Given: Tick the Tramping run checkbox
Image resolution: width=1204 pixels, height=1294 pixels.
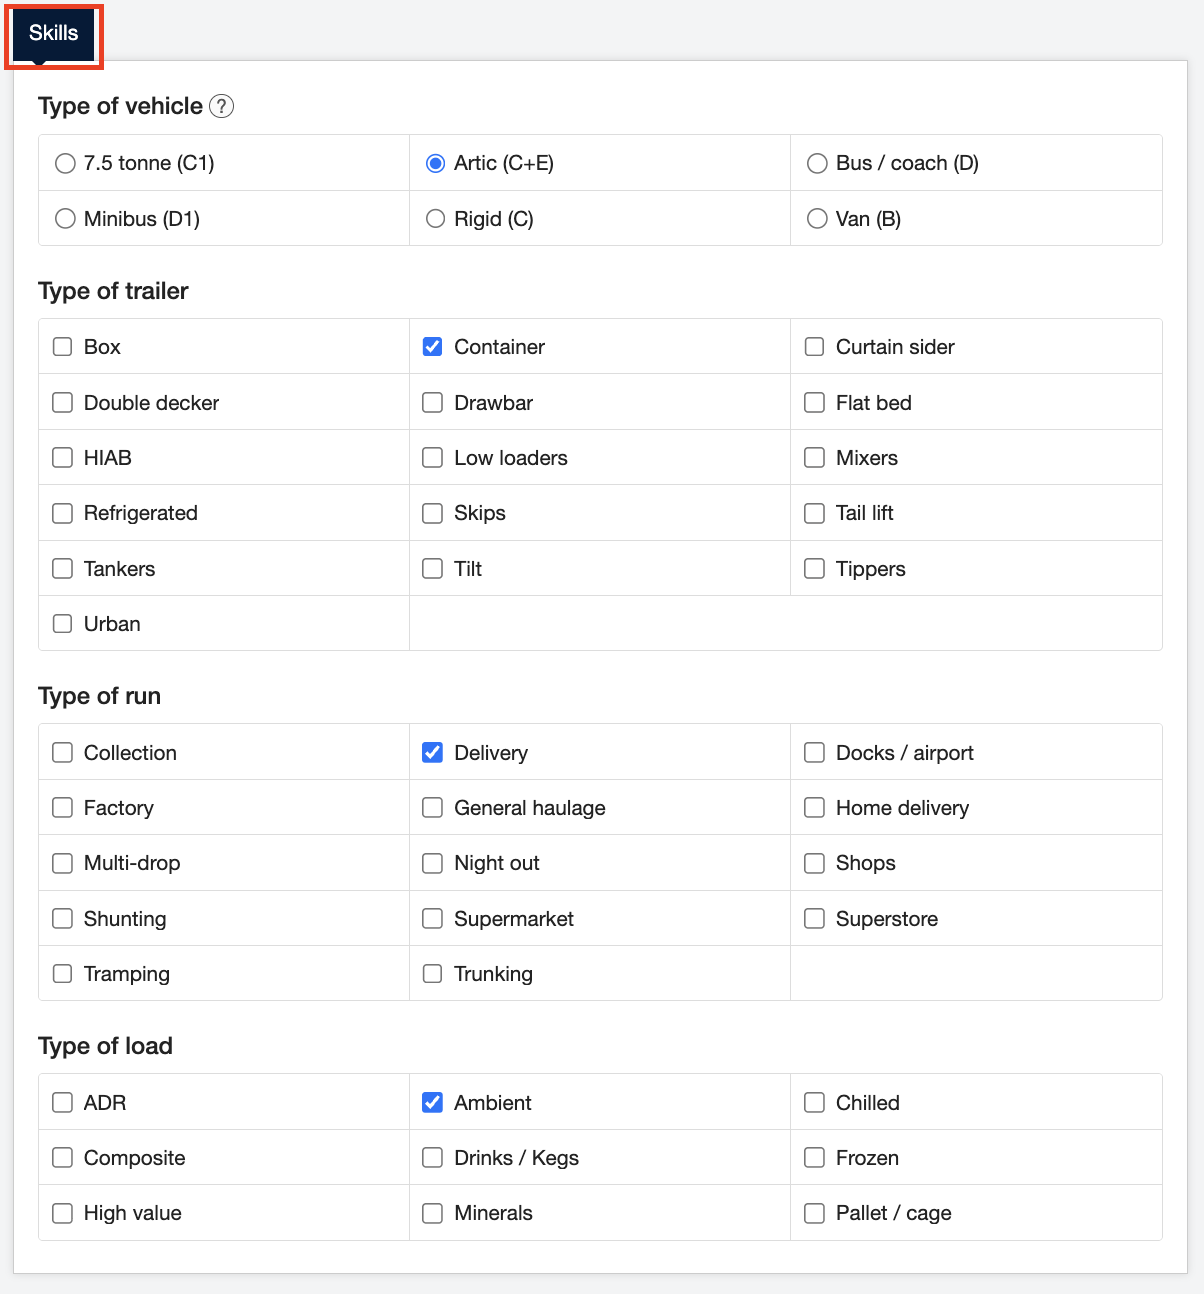Looking at the screenshot, I should pyautogui.click(x=62, y=973).
